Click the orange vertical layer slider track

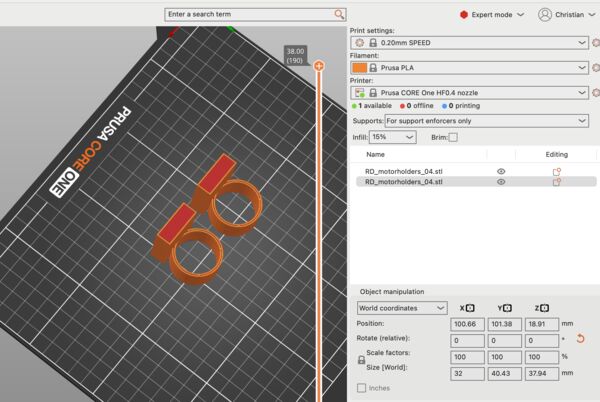(319, 237)
